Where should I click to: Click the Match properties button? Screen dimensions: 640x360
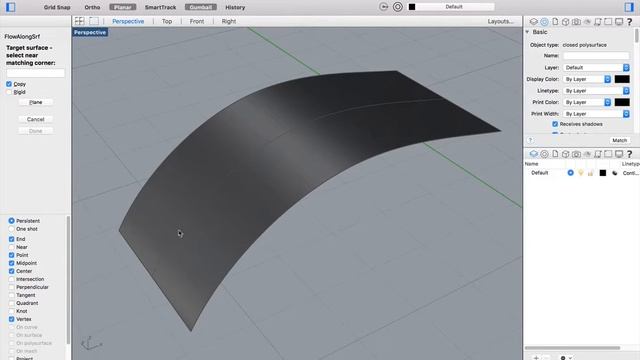pos(620,140)
